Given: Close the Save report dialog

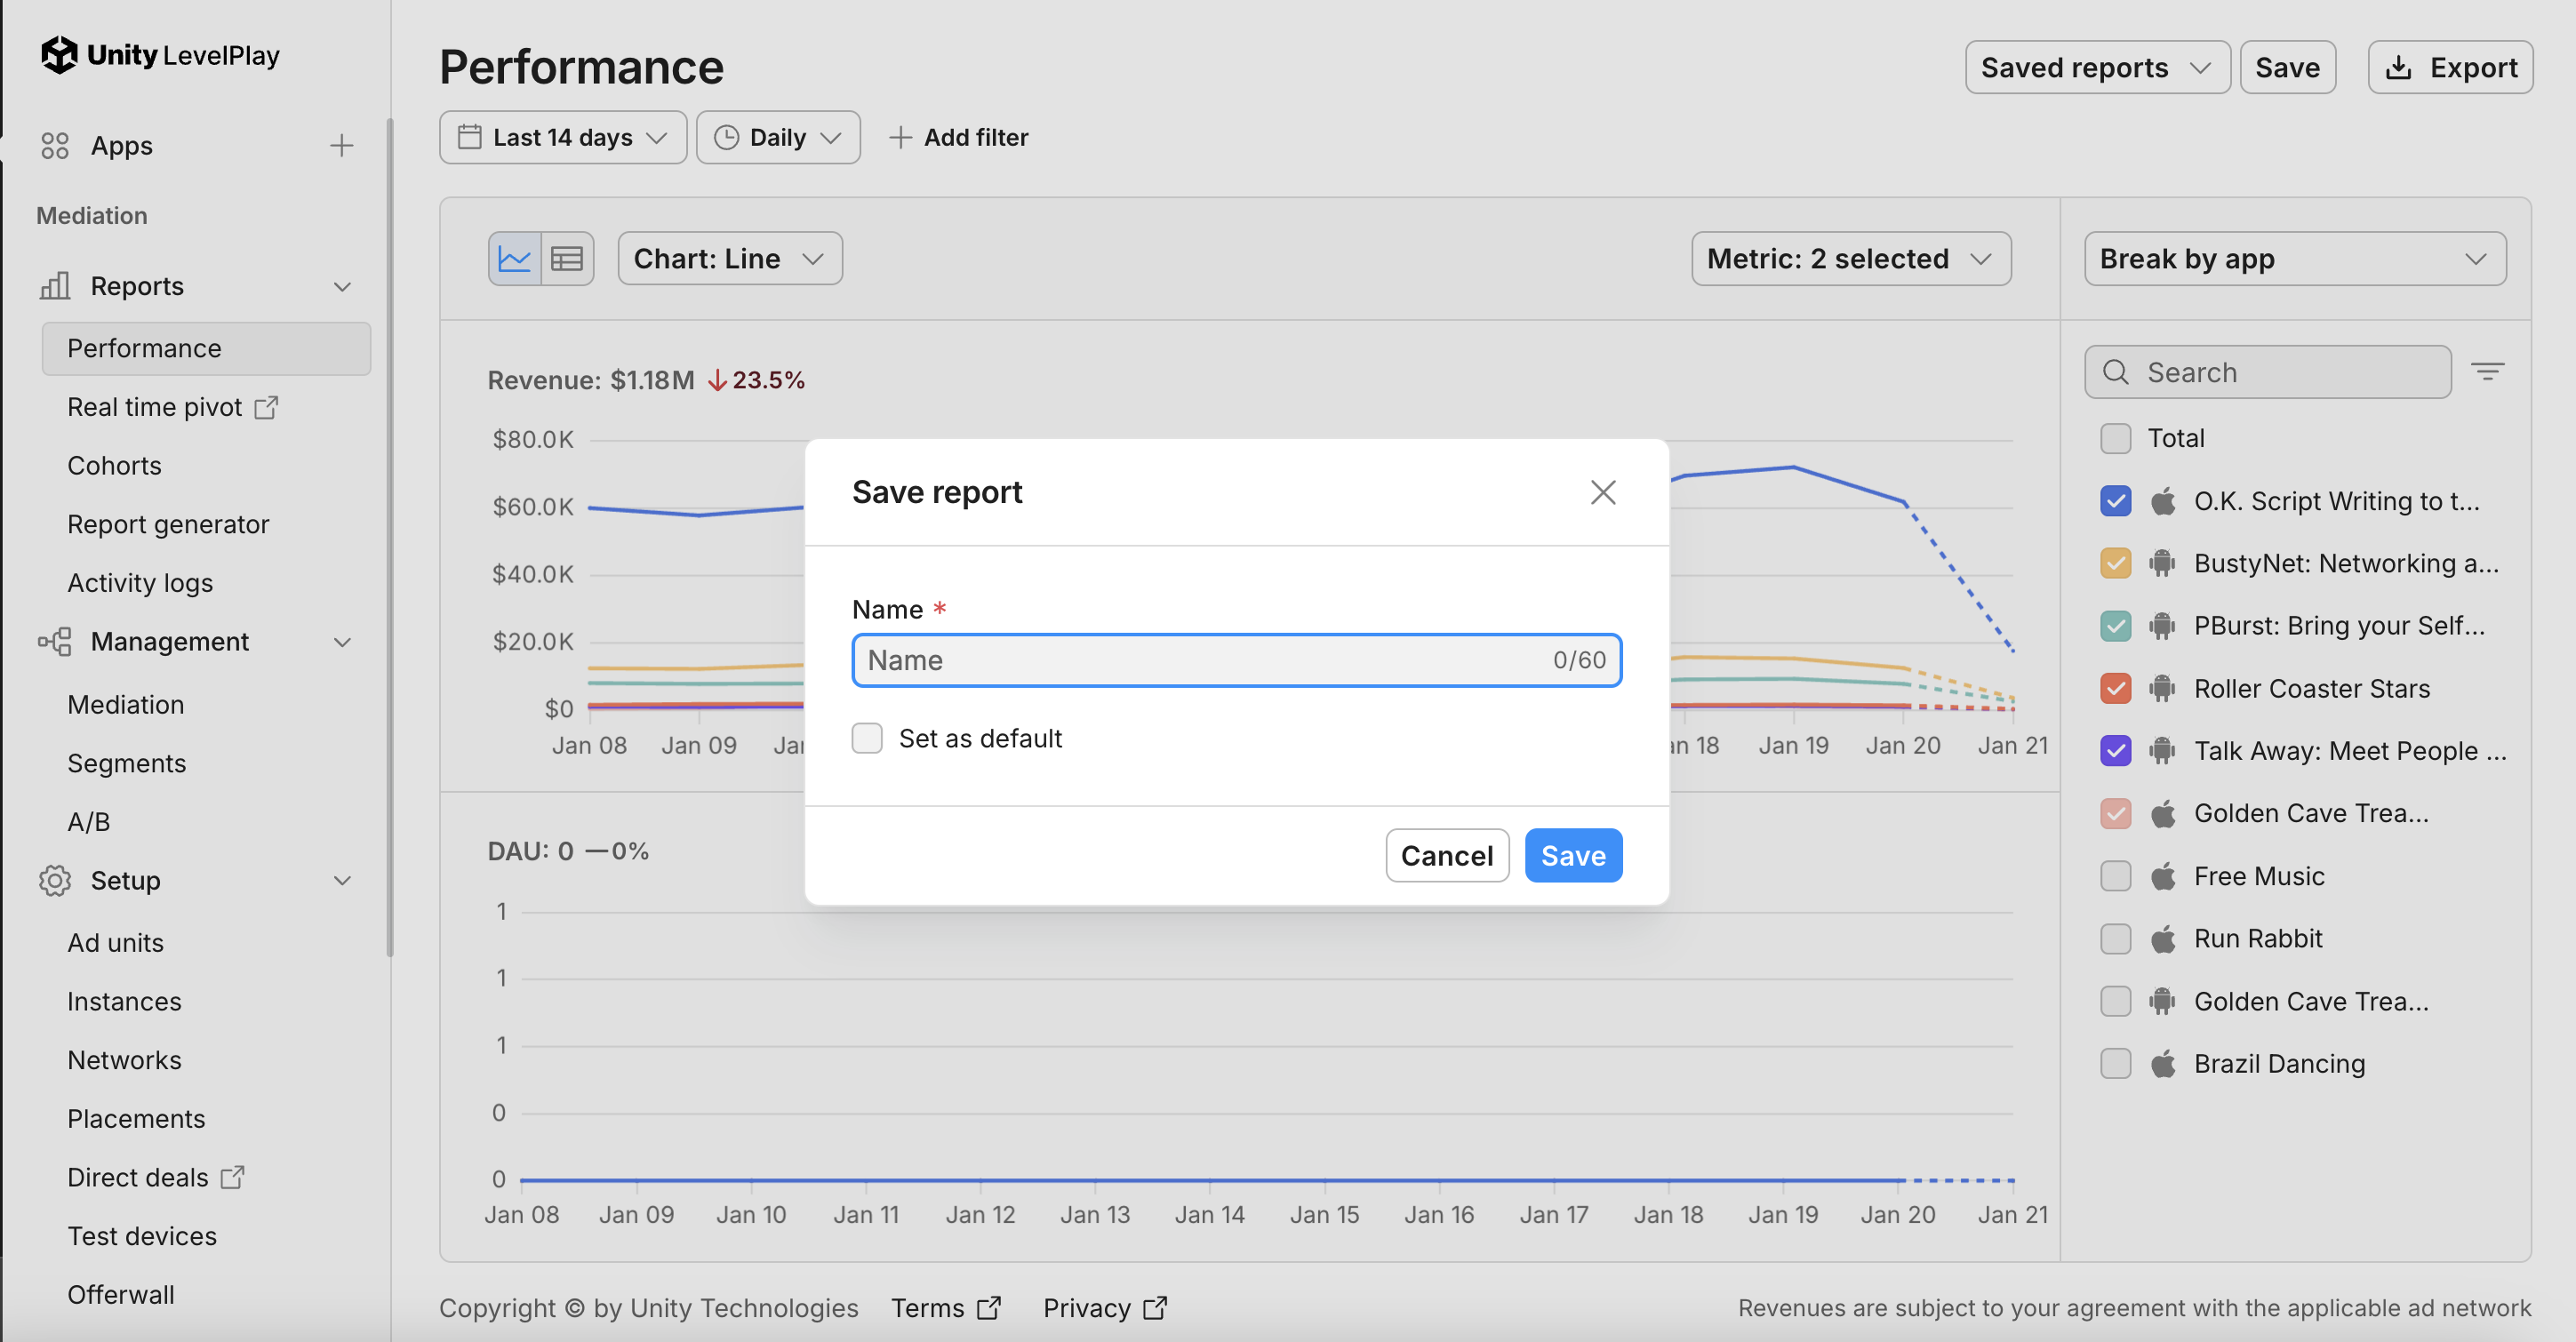Looking at the screenshot, I should click(1603, 492).
